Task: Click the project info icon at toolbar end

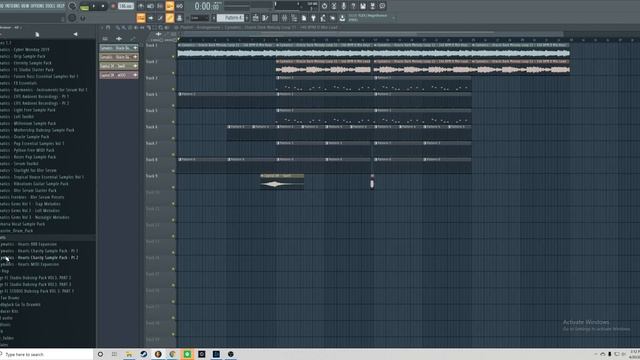Action: tap(382, 6)
